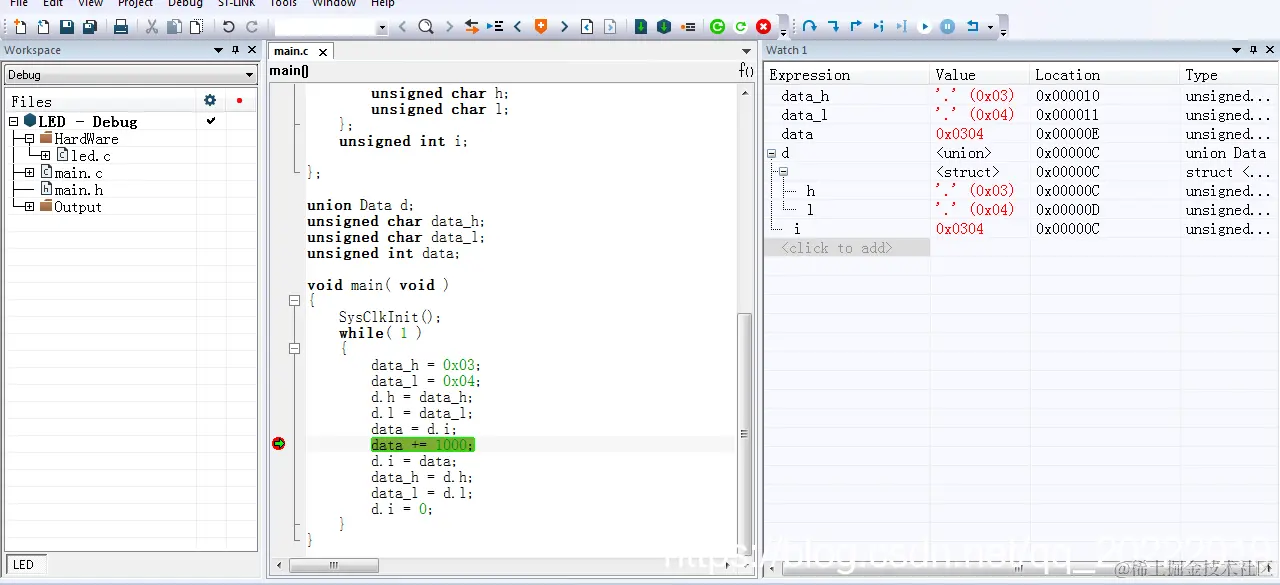Screen dimensions: 1280x585
Task: Expand the led.c file node
Action: click(x=46, y=156)
